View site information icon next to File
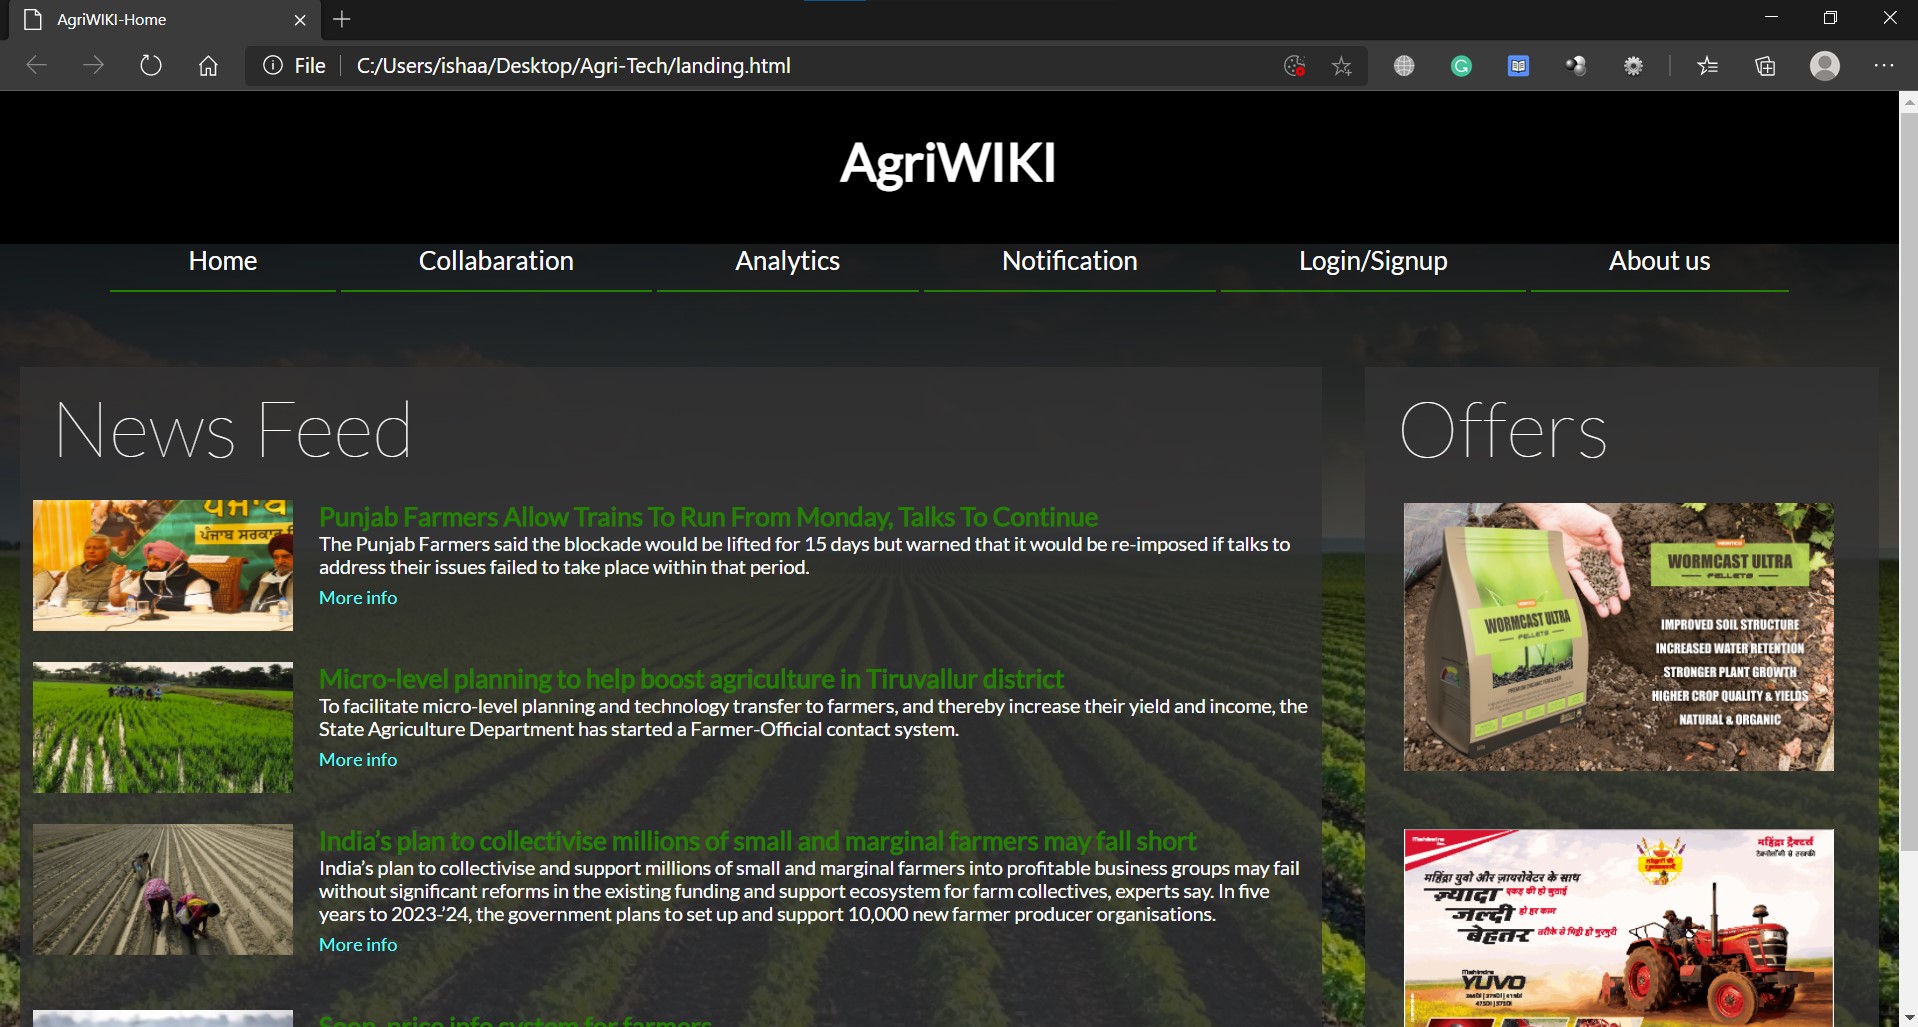 [x=272, y=66]
